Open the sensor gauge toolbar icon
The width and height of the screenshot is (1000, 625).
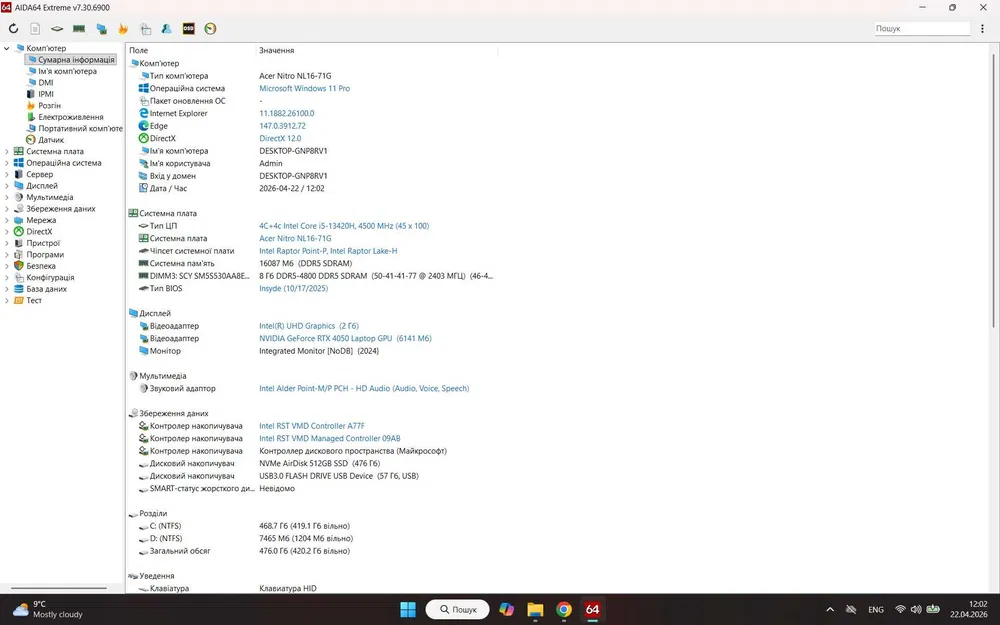click(210, 29)
